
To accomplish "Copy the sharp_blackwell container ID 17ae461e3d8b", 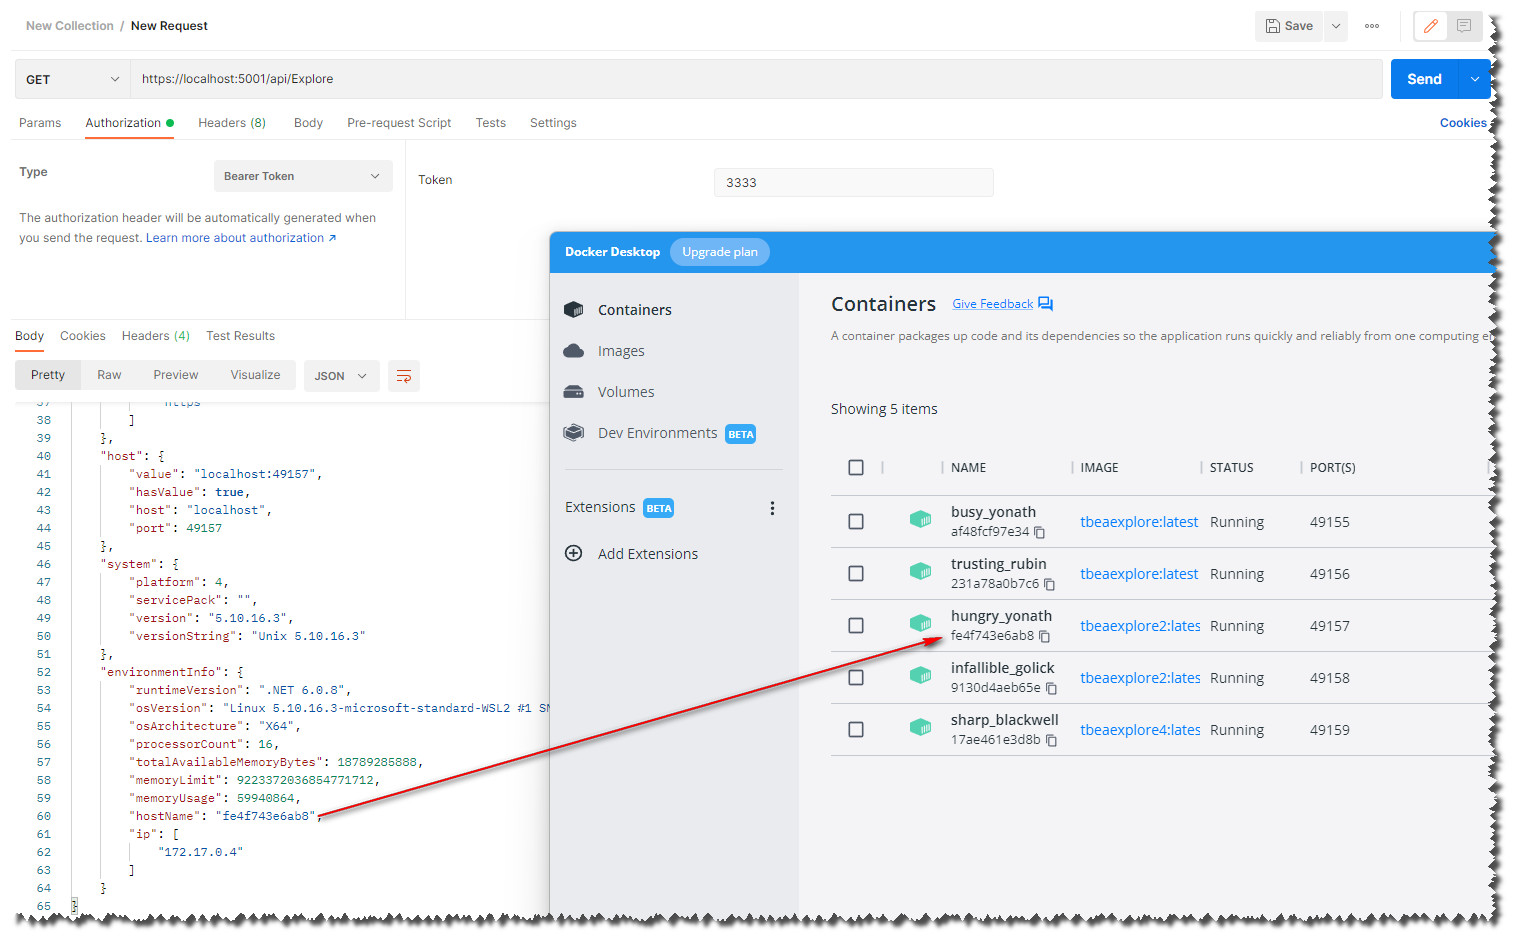I will click(x=1052, y=741).
